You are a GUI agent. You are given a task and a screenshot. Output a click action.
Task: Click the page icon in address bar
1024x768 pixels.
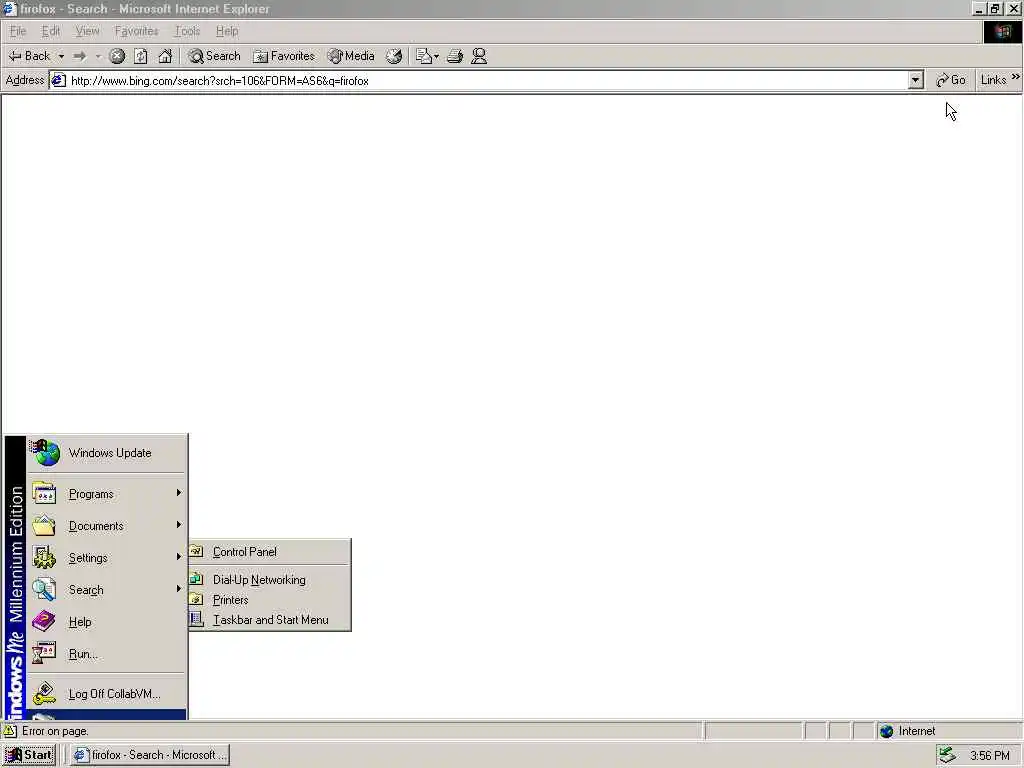pos(58,80)
